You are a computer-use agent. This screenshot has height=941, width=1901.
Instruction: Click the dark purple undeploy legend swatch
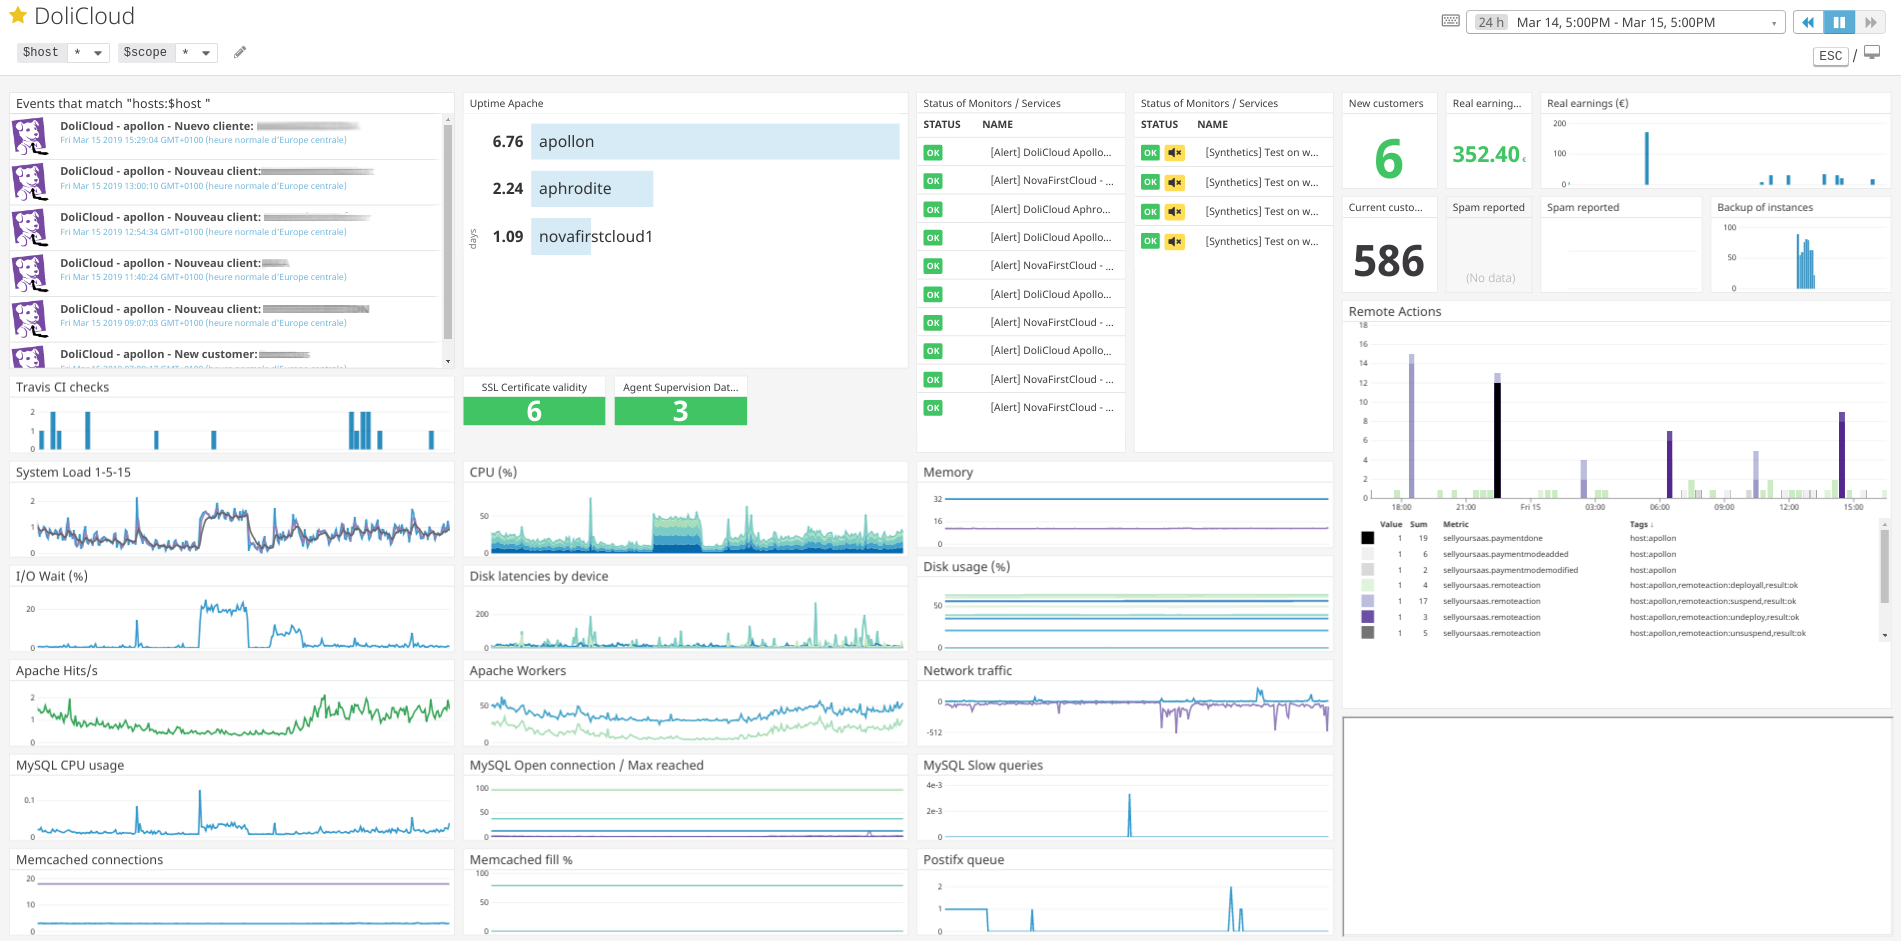click(1367, 617)
